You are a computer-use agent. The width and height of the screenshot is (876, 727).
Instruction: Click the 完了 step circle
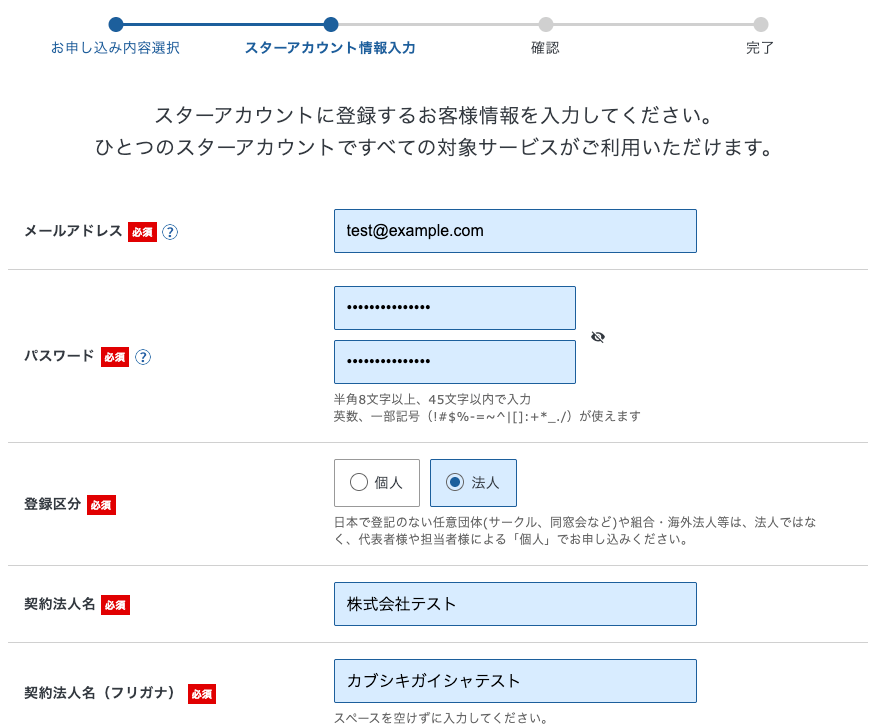point(761,25)
